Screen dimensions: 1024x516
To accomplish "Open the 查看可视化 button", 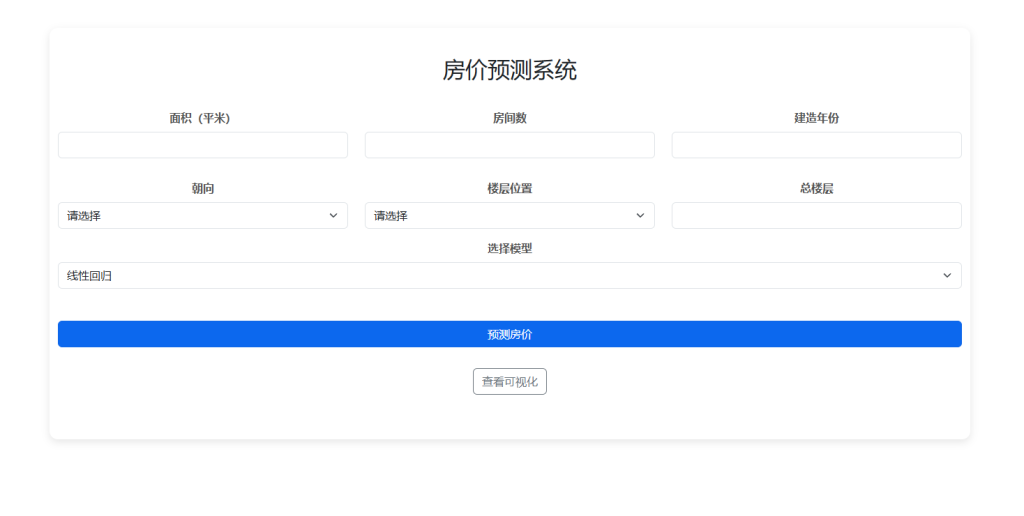I will [x=510, y=382].
